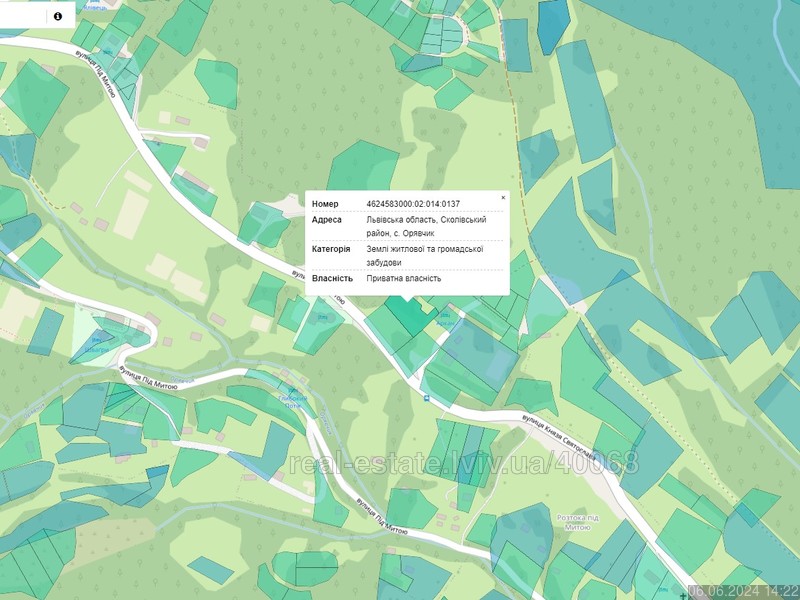Image resolution: width=800 pixels, height=600 pixels.
Task: Click the Номер label in the popup
Action: tap(325, 204)
